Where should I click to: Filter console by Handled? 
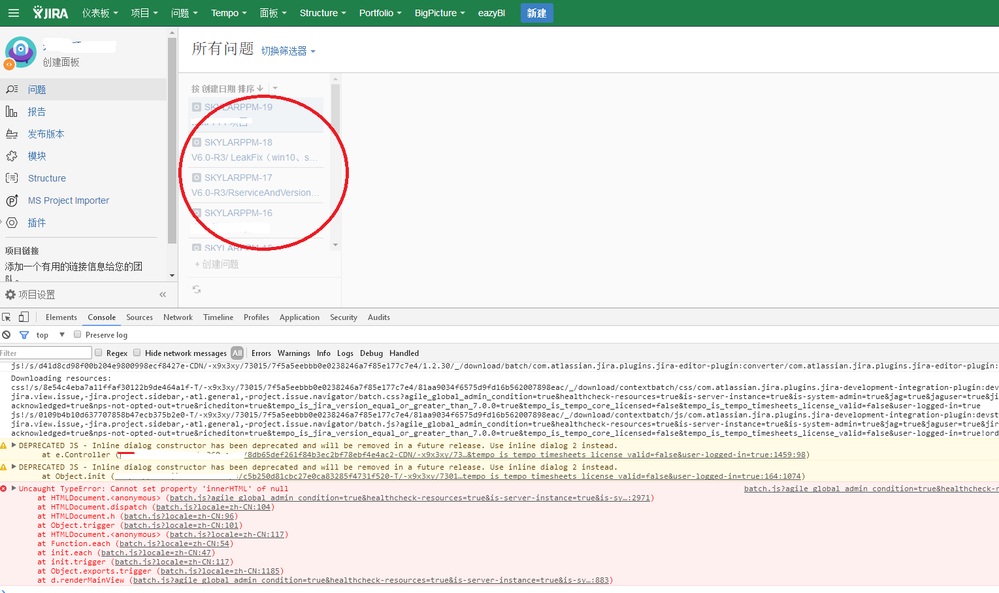tap(404, 353)
